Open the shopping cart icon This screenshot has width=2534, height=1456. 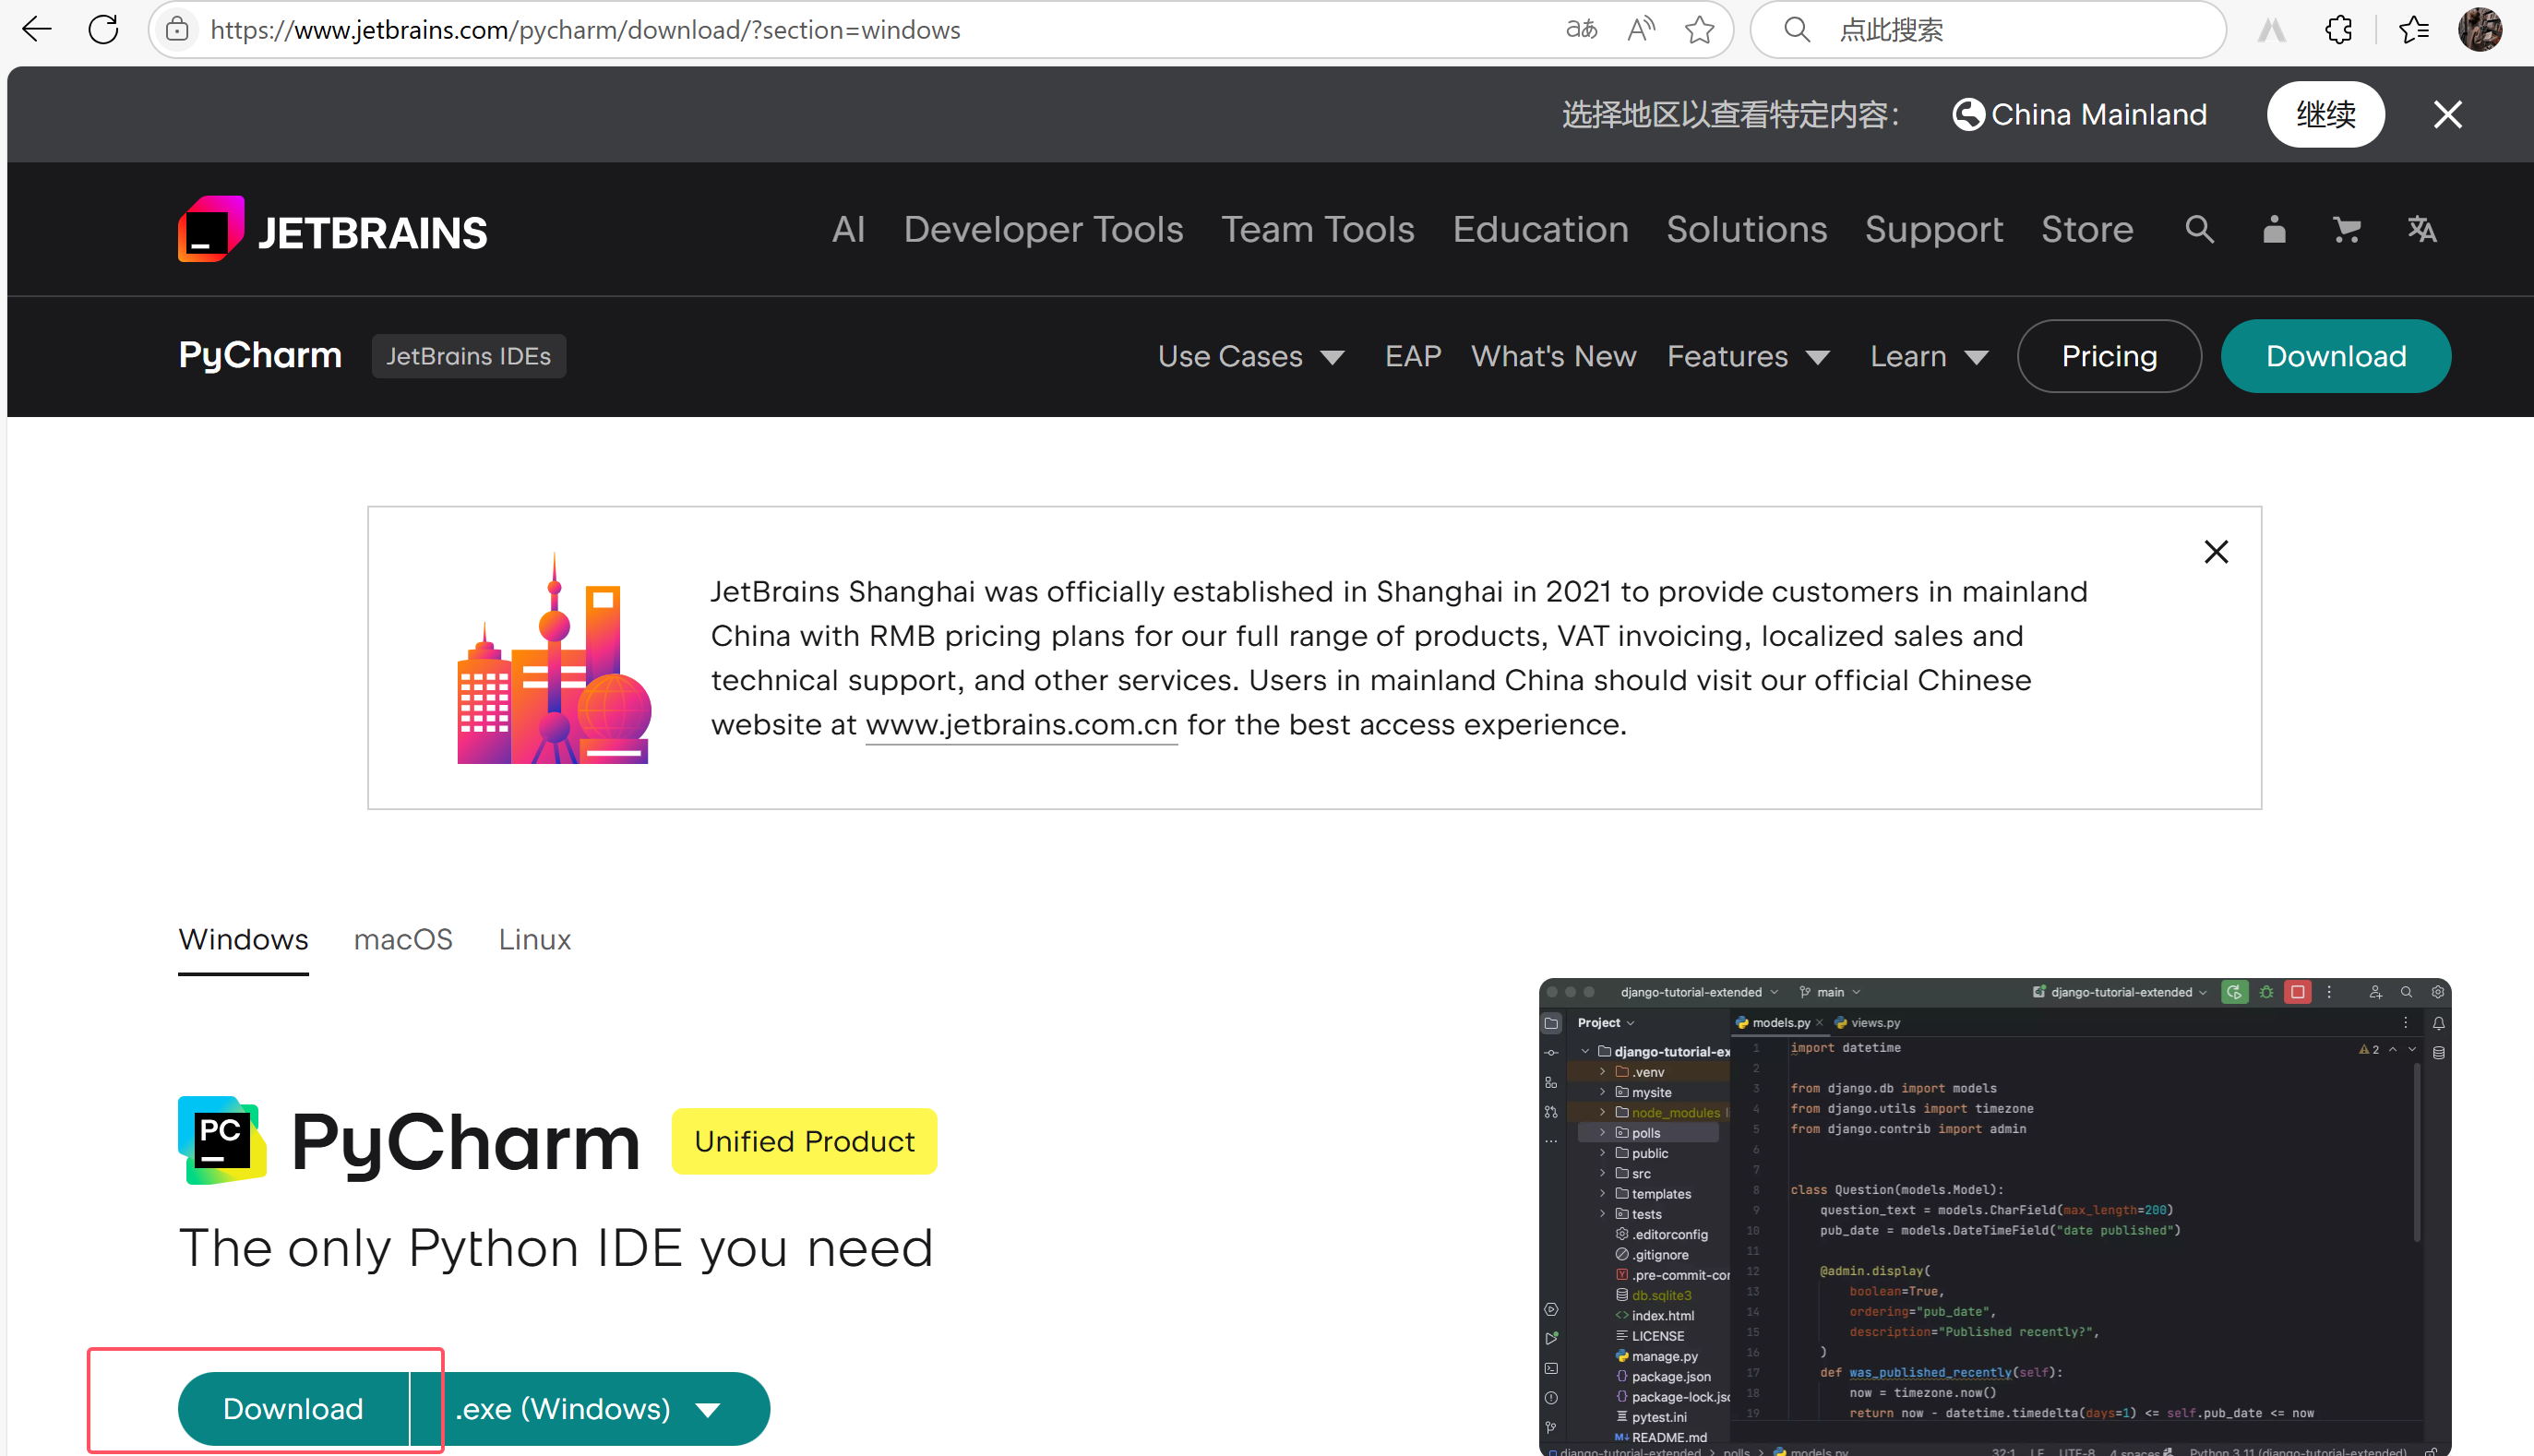coord(2346,230)
